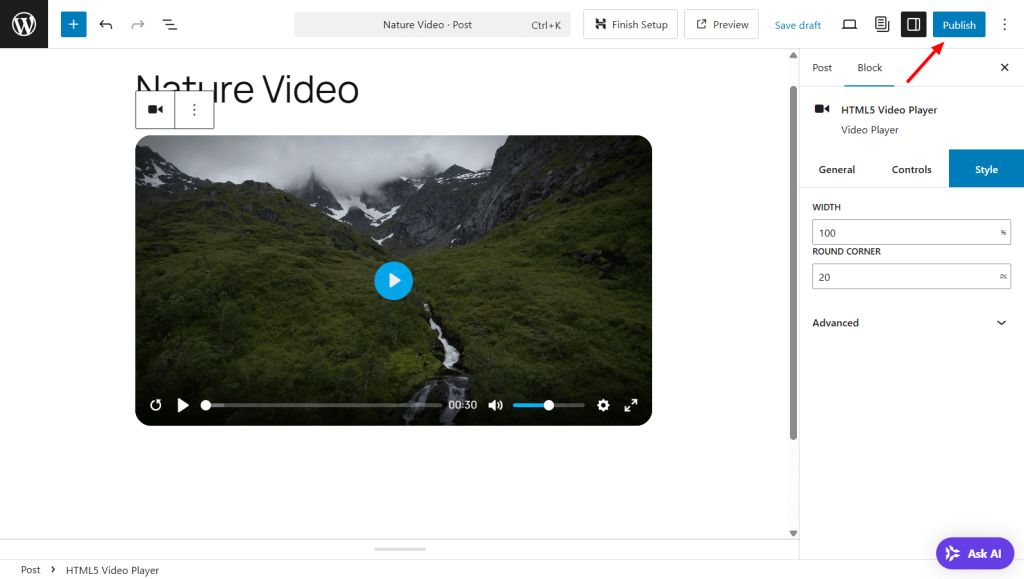
Task: Click the Save draft link
Action: (x=797, y=25)
